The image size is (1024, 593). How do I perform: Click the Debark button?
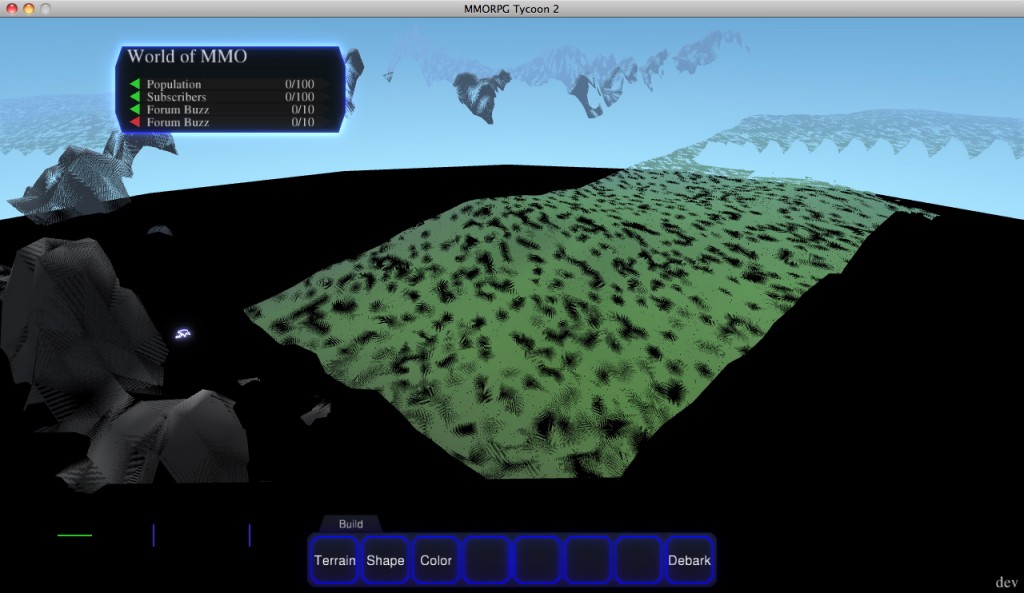coord(689,560)
